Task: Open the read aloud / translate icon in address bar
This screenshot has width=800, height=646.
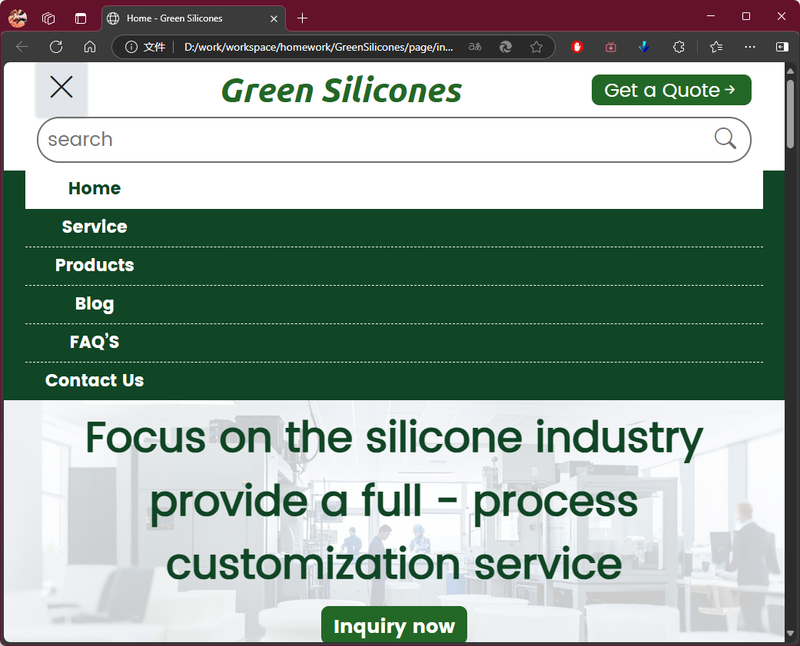Action: 475,47
